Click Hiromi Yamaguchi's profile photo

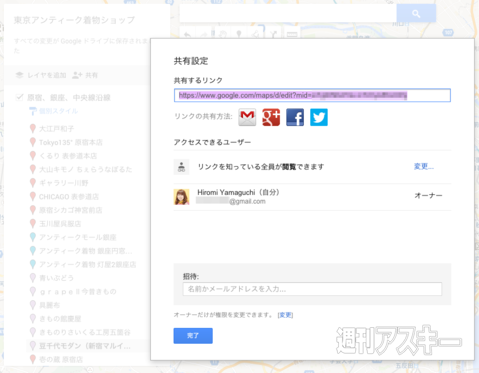(181, 197)
